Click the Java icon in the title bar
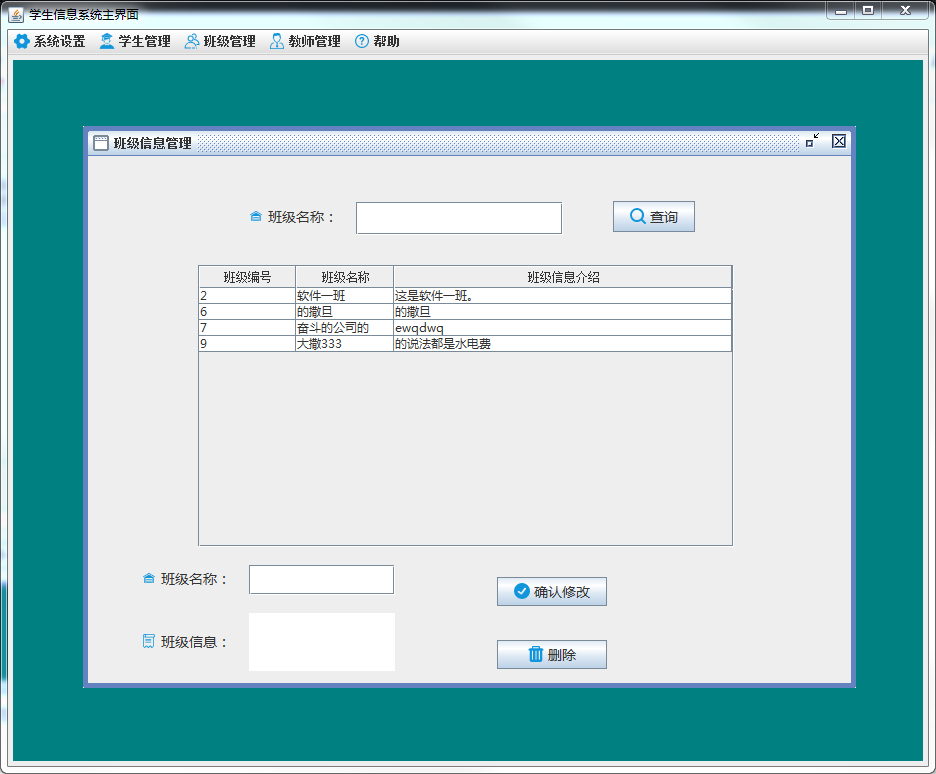The image size is (936, 774). coord(16,14)
